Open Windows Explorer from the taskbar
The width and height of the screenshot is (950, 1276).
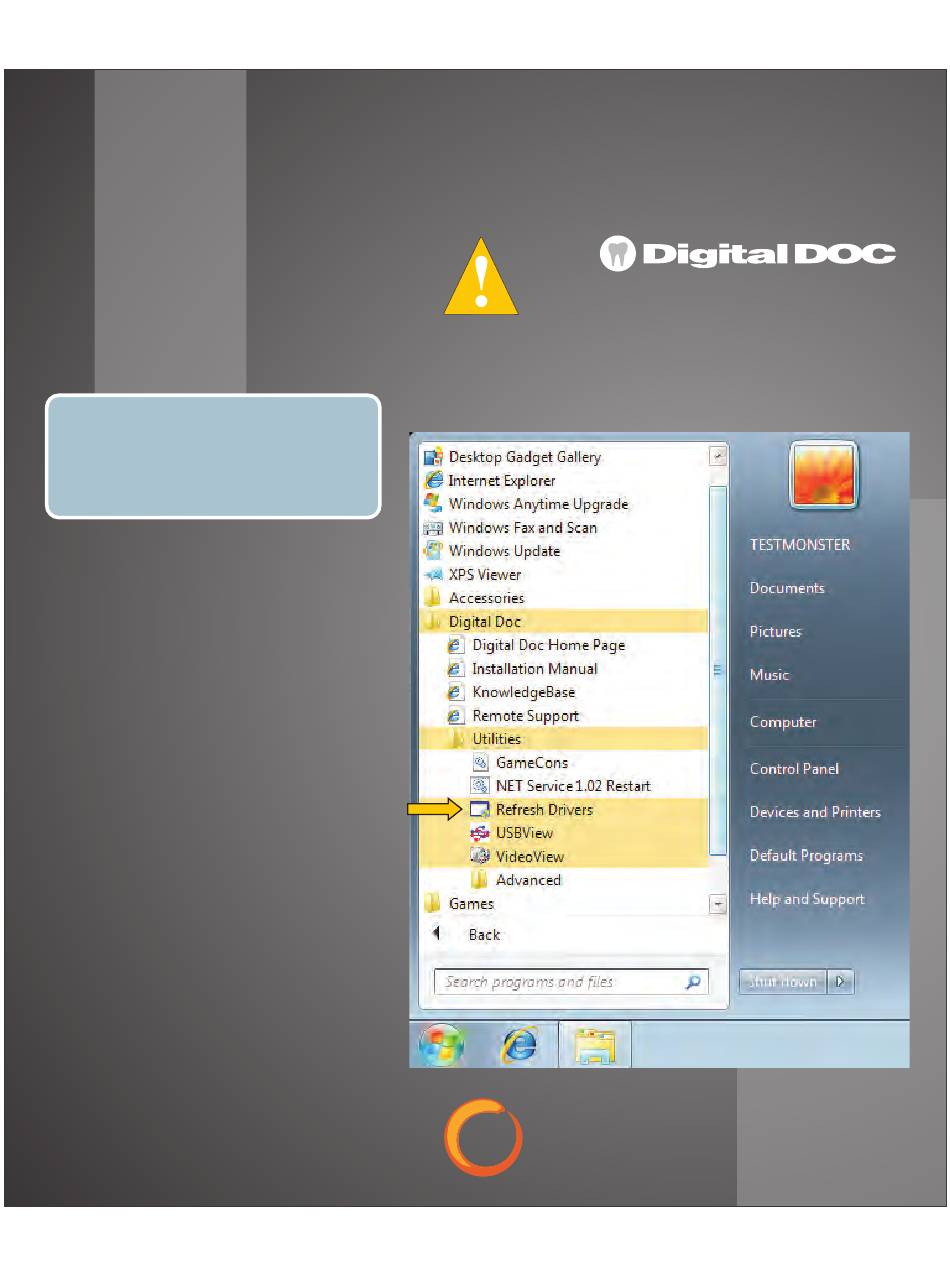[x=594, y=1045]
